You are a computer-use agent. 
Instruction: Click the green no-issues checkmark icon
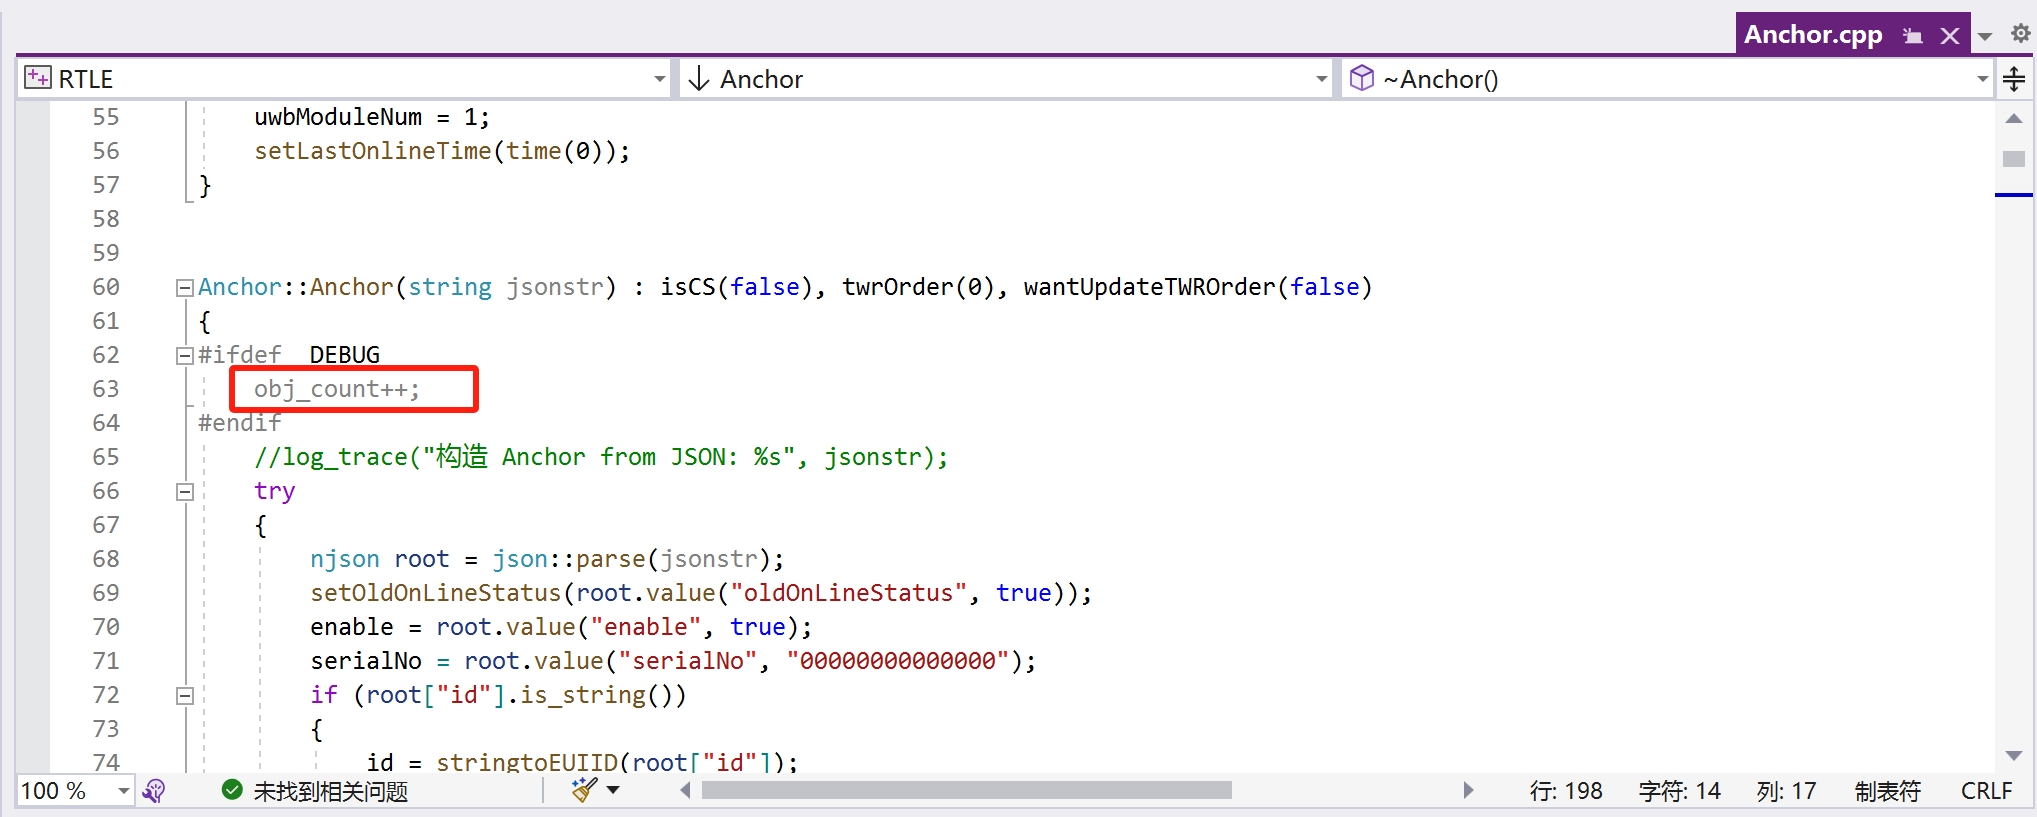click(x=232, y=790)
